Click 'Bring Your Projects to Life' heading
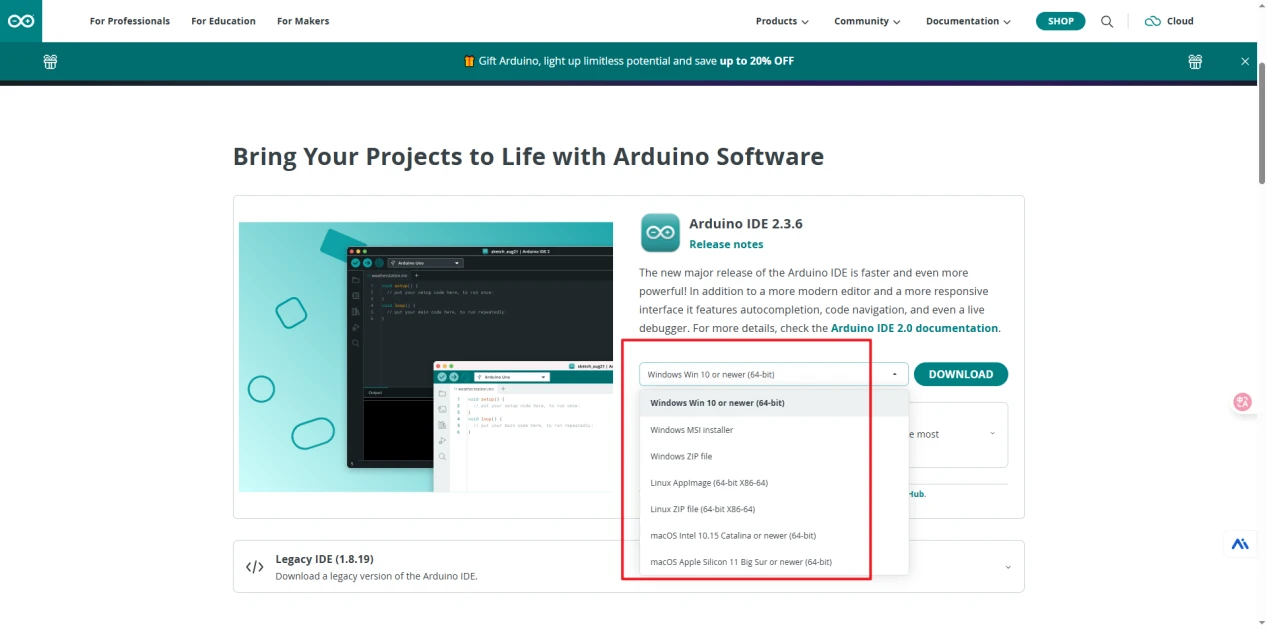The image size is (1267, 629). point(528,156)
